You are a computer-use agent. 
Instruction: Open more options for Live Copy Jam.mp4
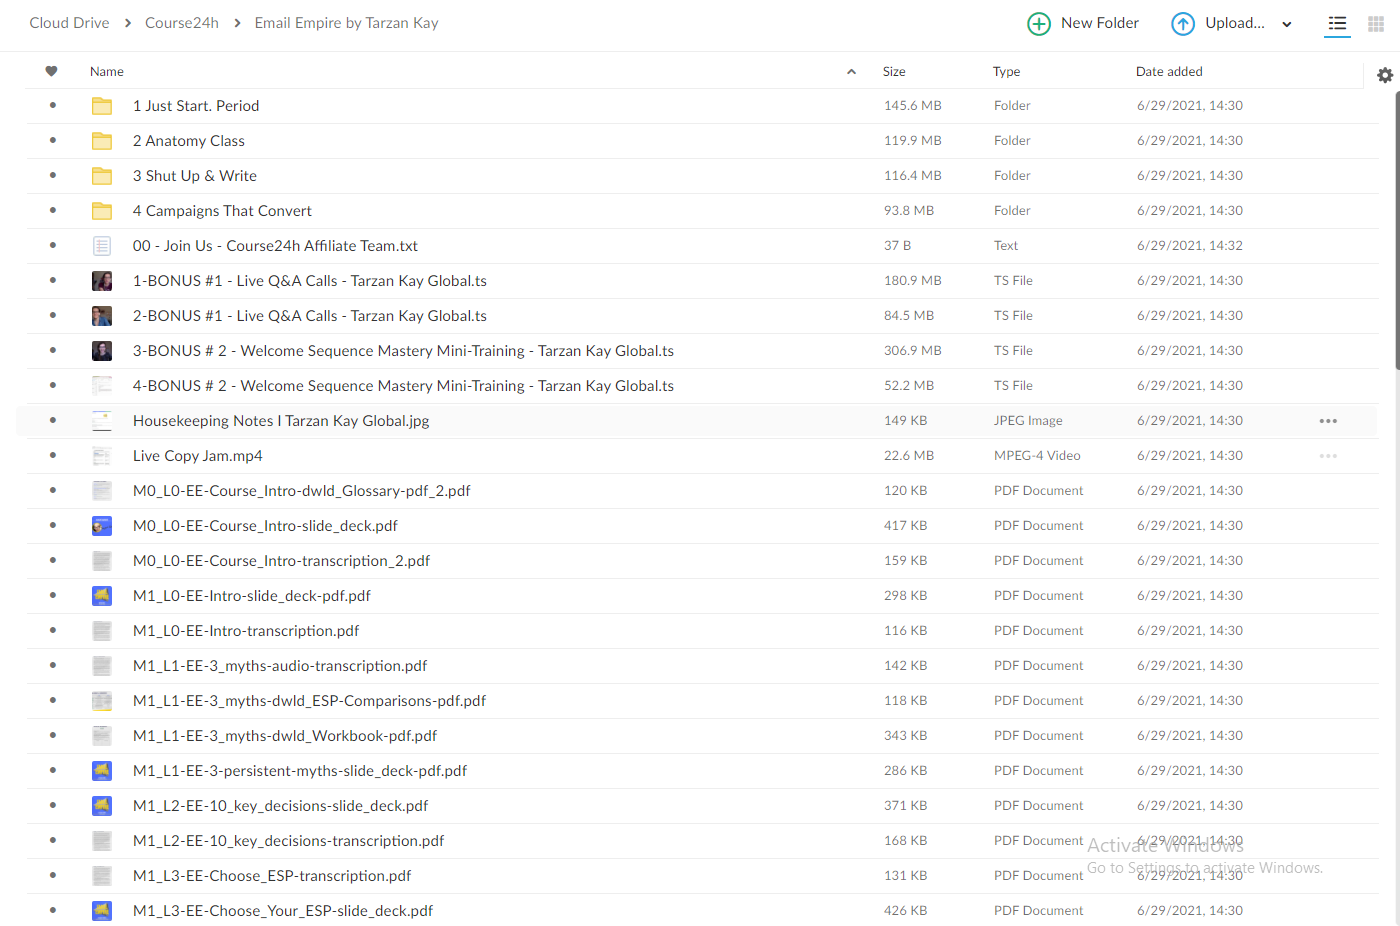(1328, 456)
